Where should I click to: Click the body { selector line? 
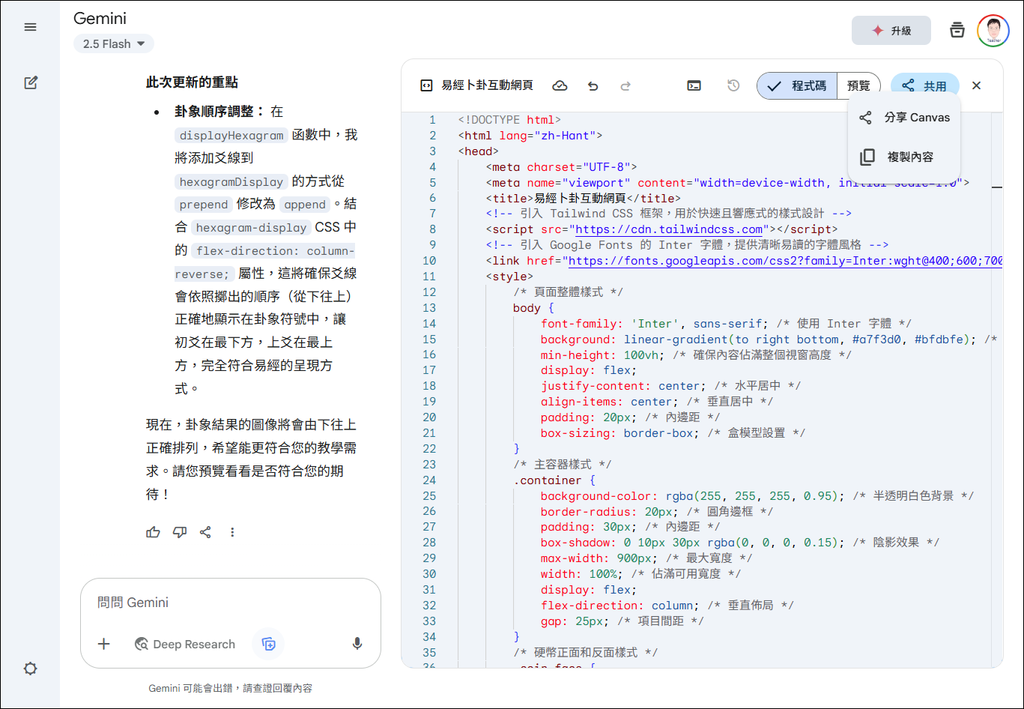tap(533, 307)
